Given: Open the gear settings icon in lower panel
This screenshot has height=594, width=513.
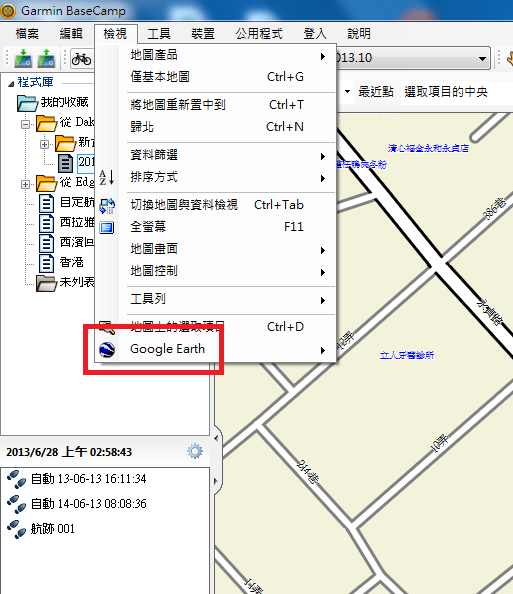Looking at the screenshot, I should pyautogui.click(x=195, y=451).
